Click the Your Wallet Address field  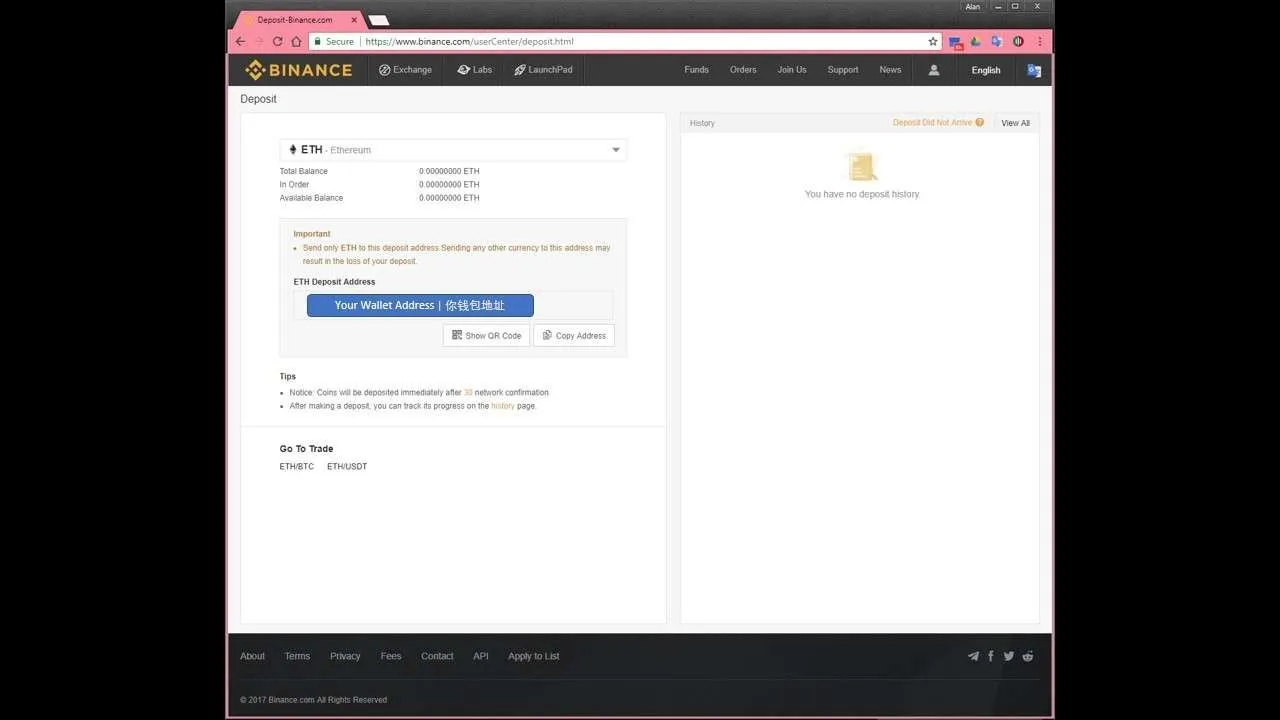click(420, 305)
